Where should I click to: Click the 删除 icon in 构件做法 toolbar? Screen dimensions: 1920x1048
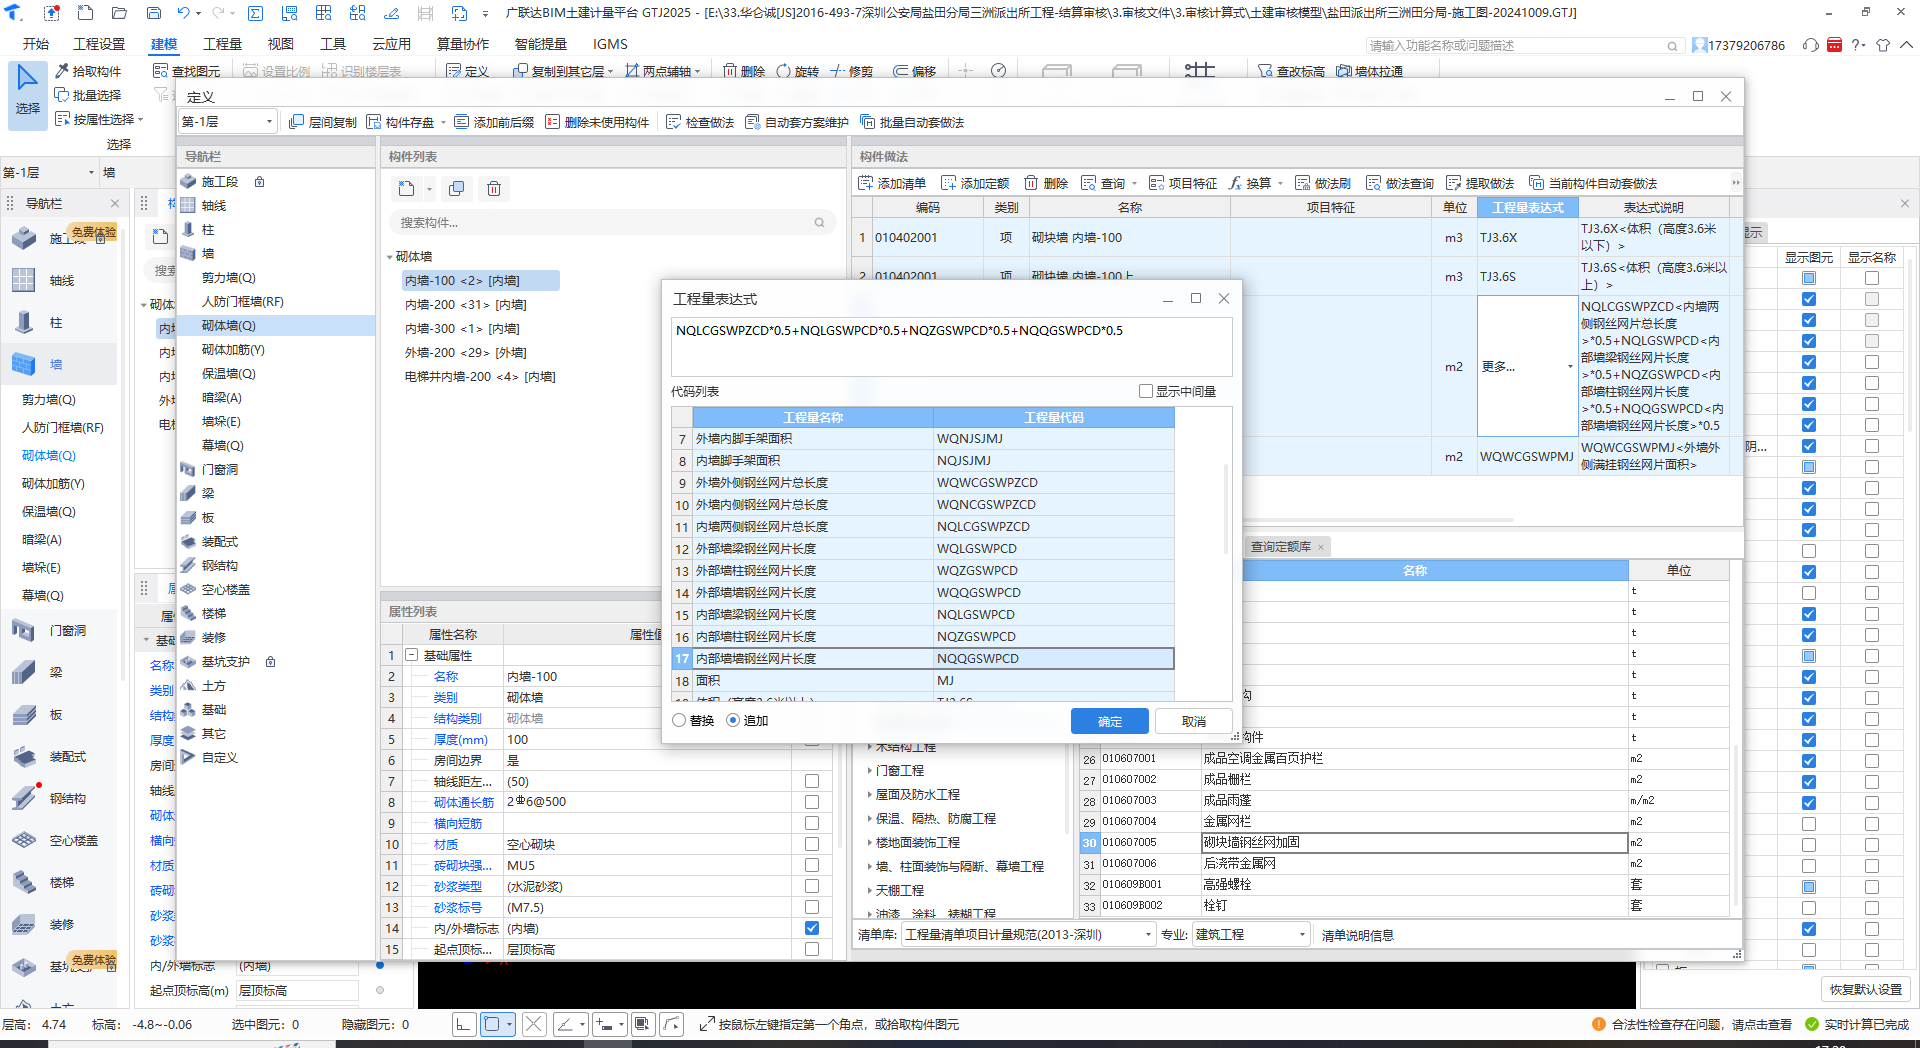point(1045,183)
